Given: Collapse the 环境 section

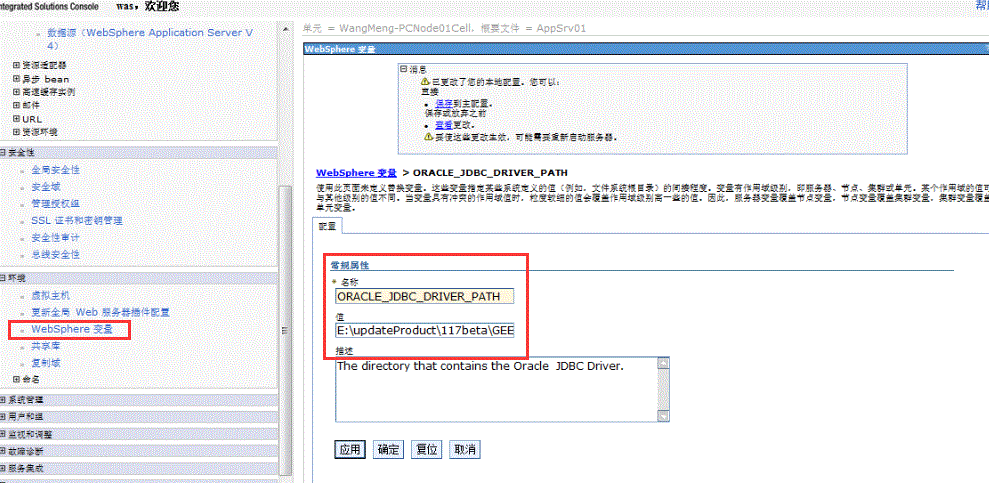Looking at the screenshot, I should point(4,278).
